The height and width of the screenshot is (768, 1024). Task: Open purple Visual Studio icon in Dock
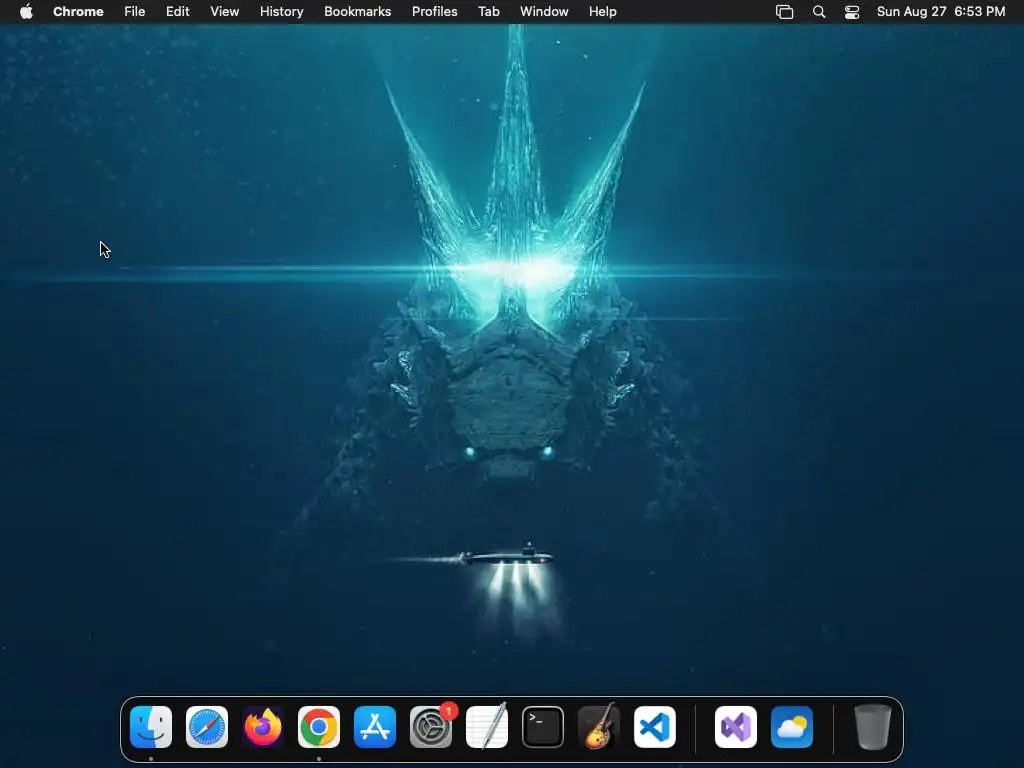click(736, 727)
